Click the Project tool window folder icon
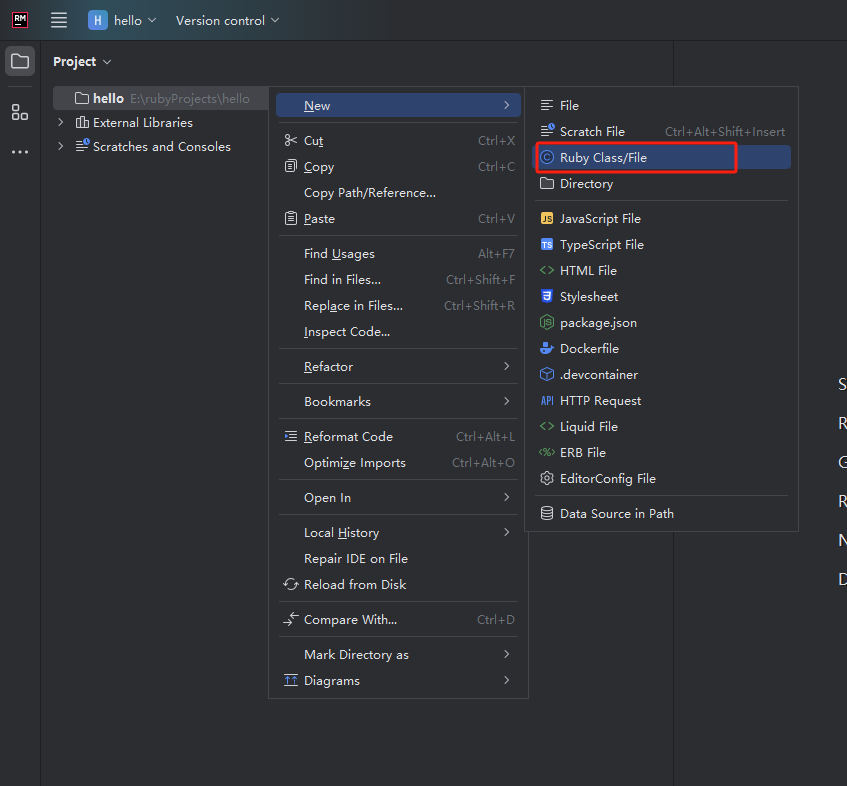 [x=20, y=61]
